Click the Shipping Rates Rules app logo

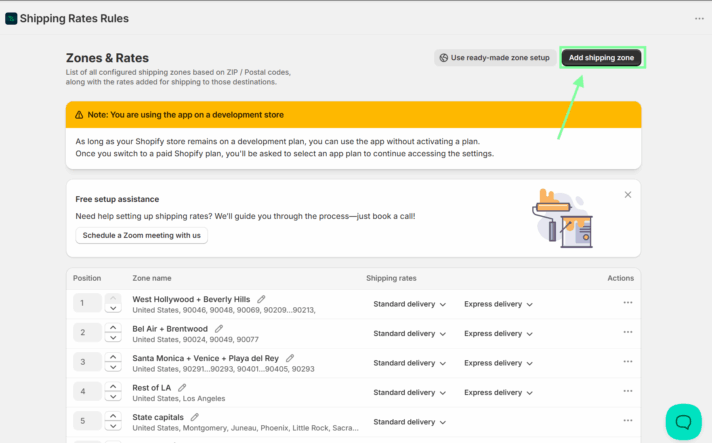pyautogui.click(x=11, y=19)
